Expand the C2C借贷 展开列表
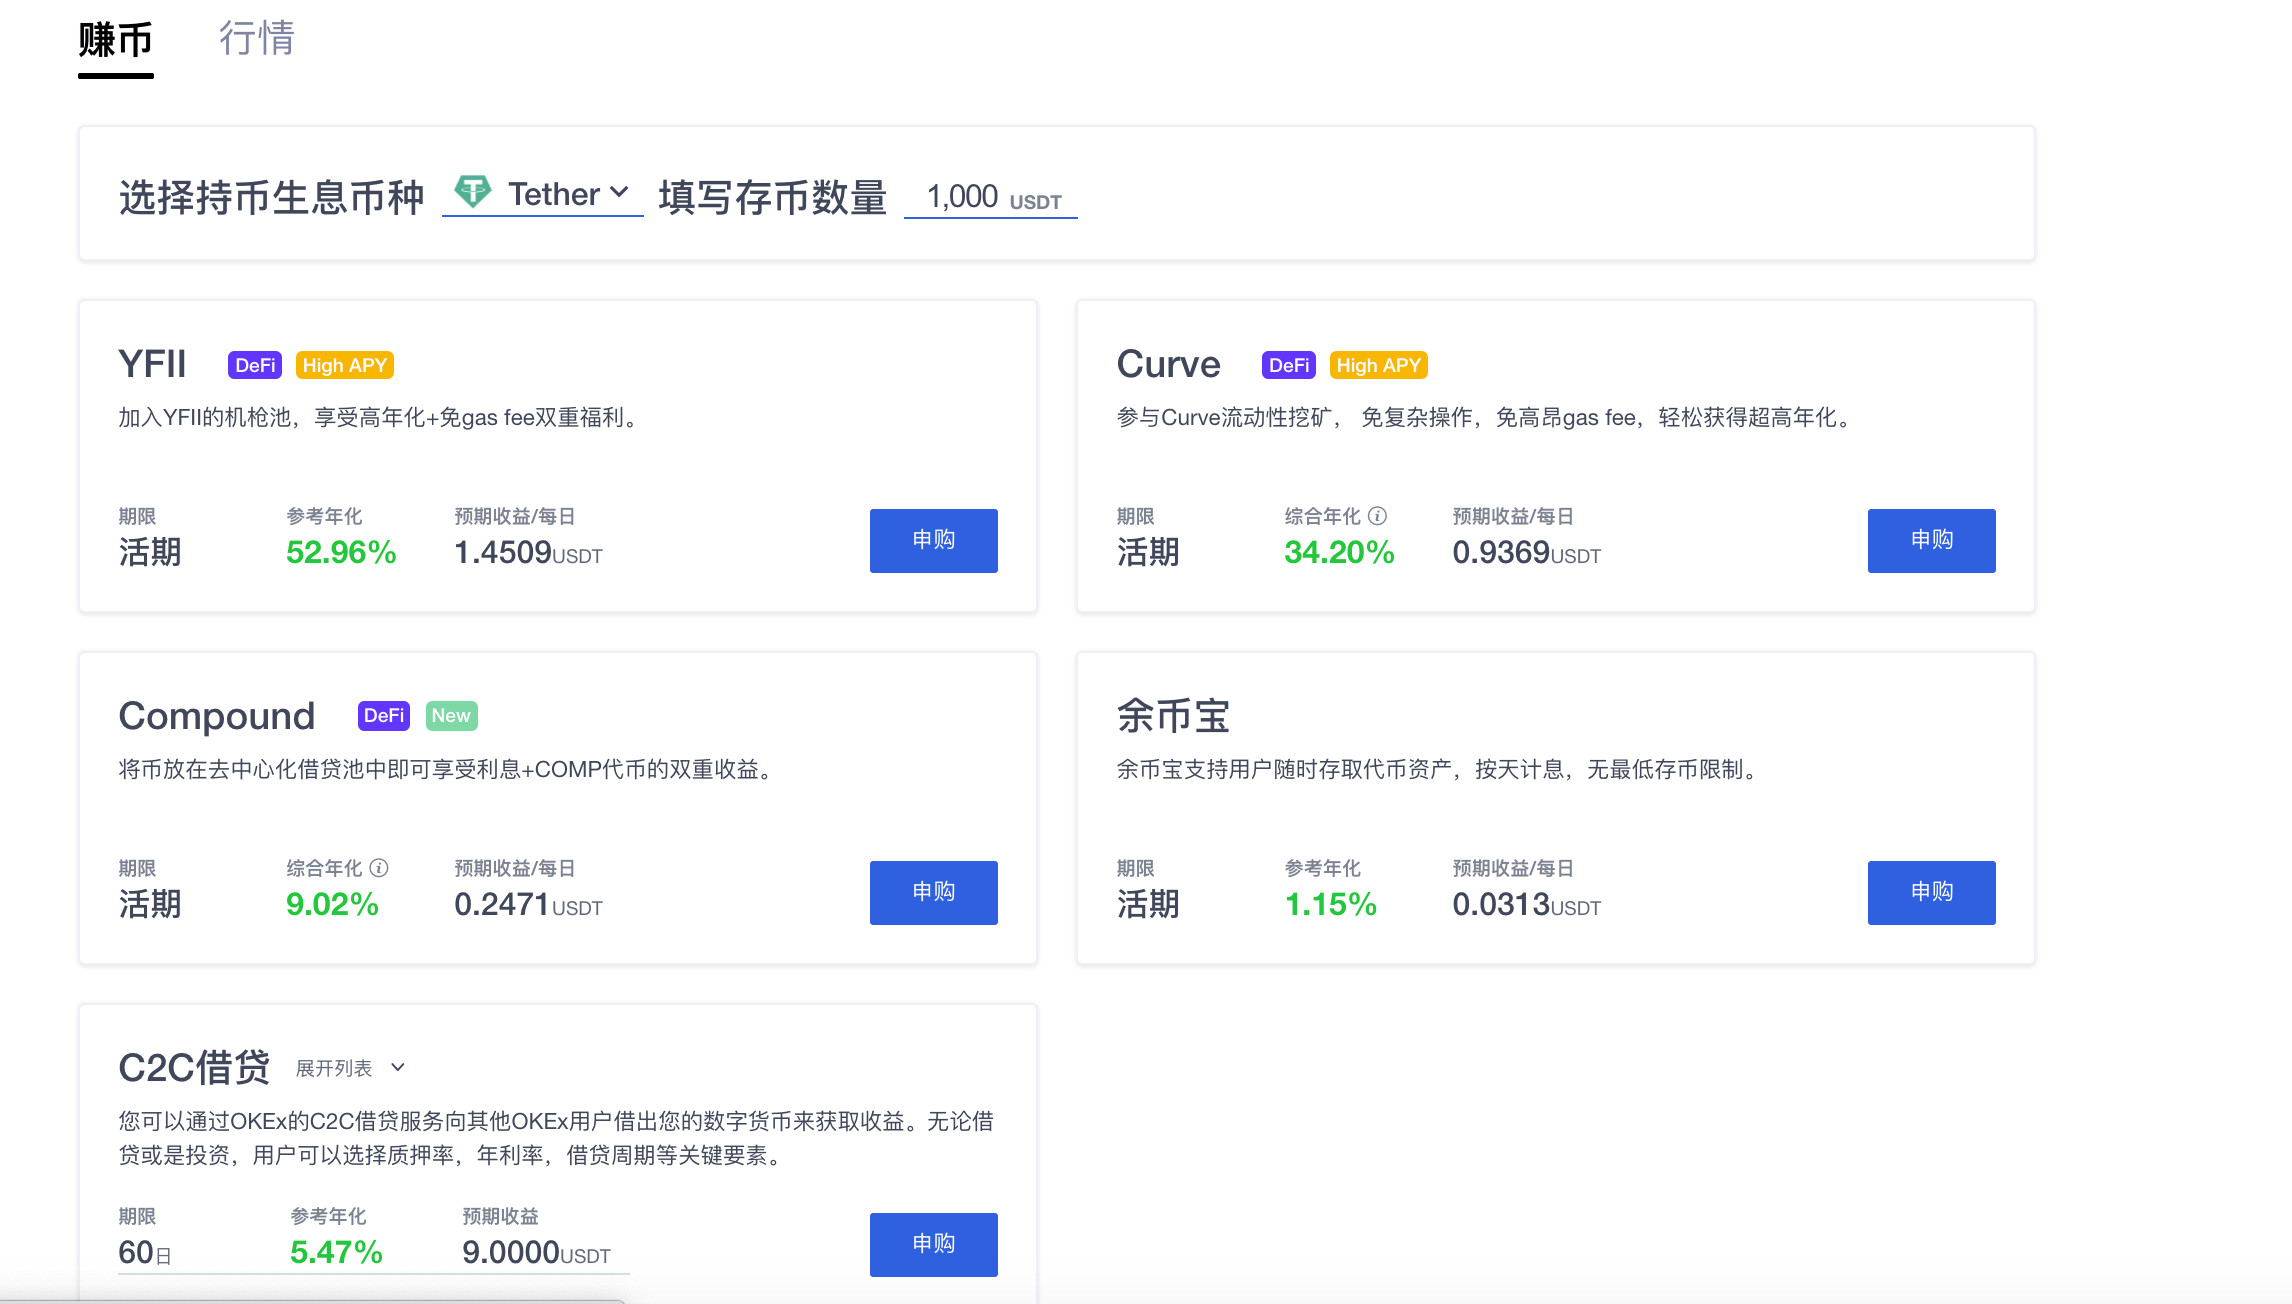The width and height of the screenshot is (2292, 1304). click(351, 1068)
